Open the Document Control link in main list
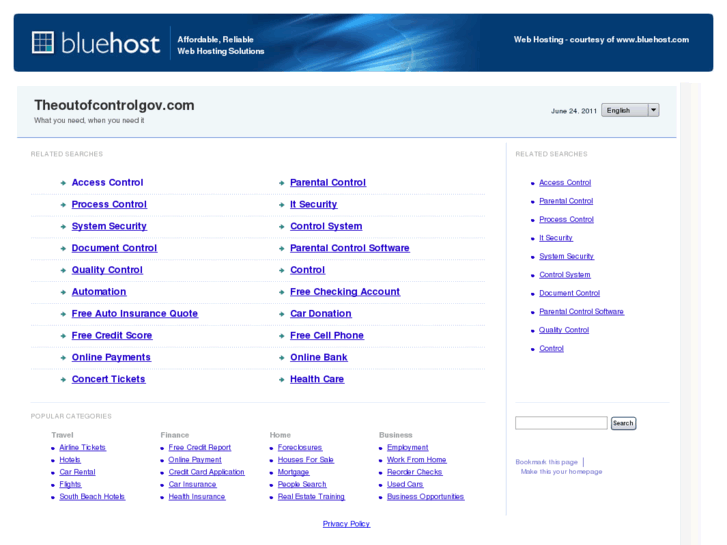727x545 pixels. [115, 248]
